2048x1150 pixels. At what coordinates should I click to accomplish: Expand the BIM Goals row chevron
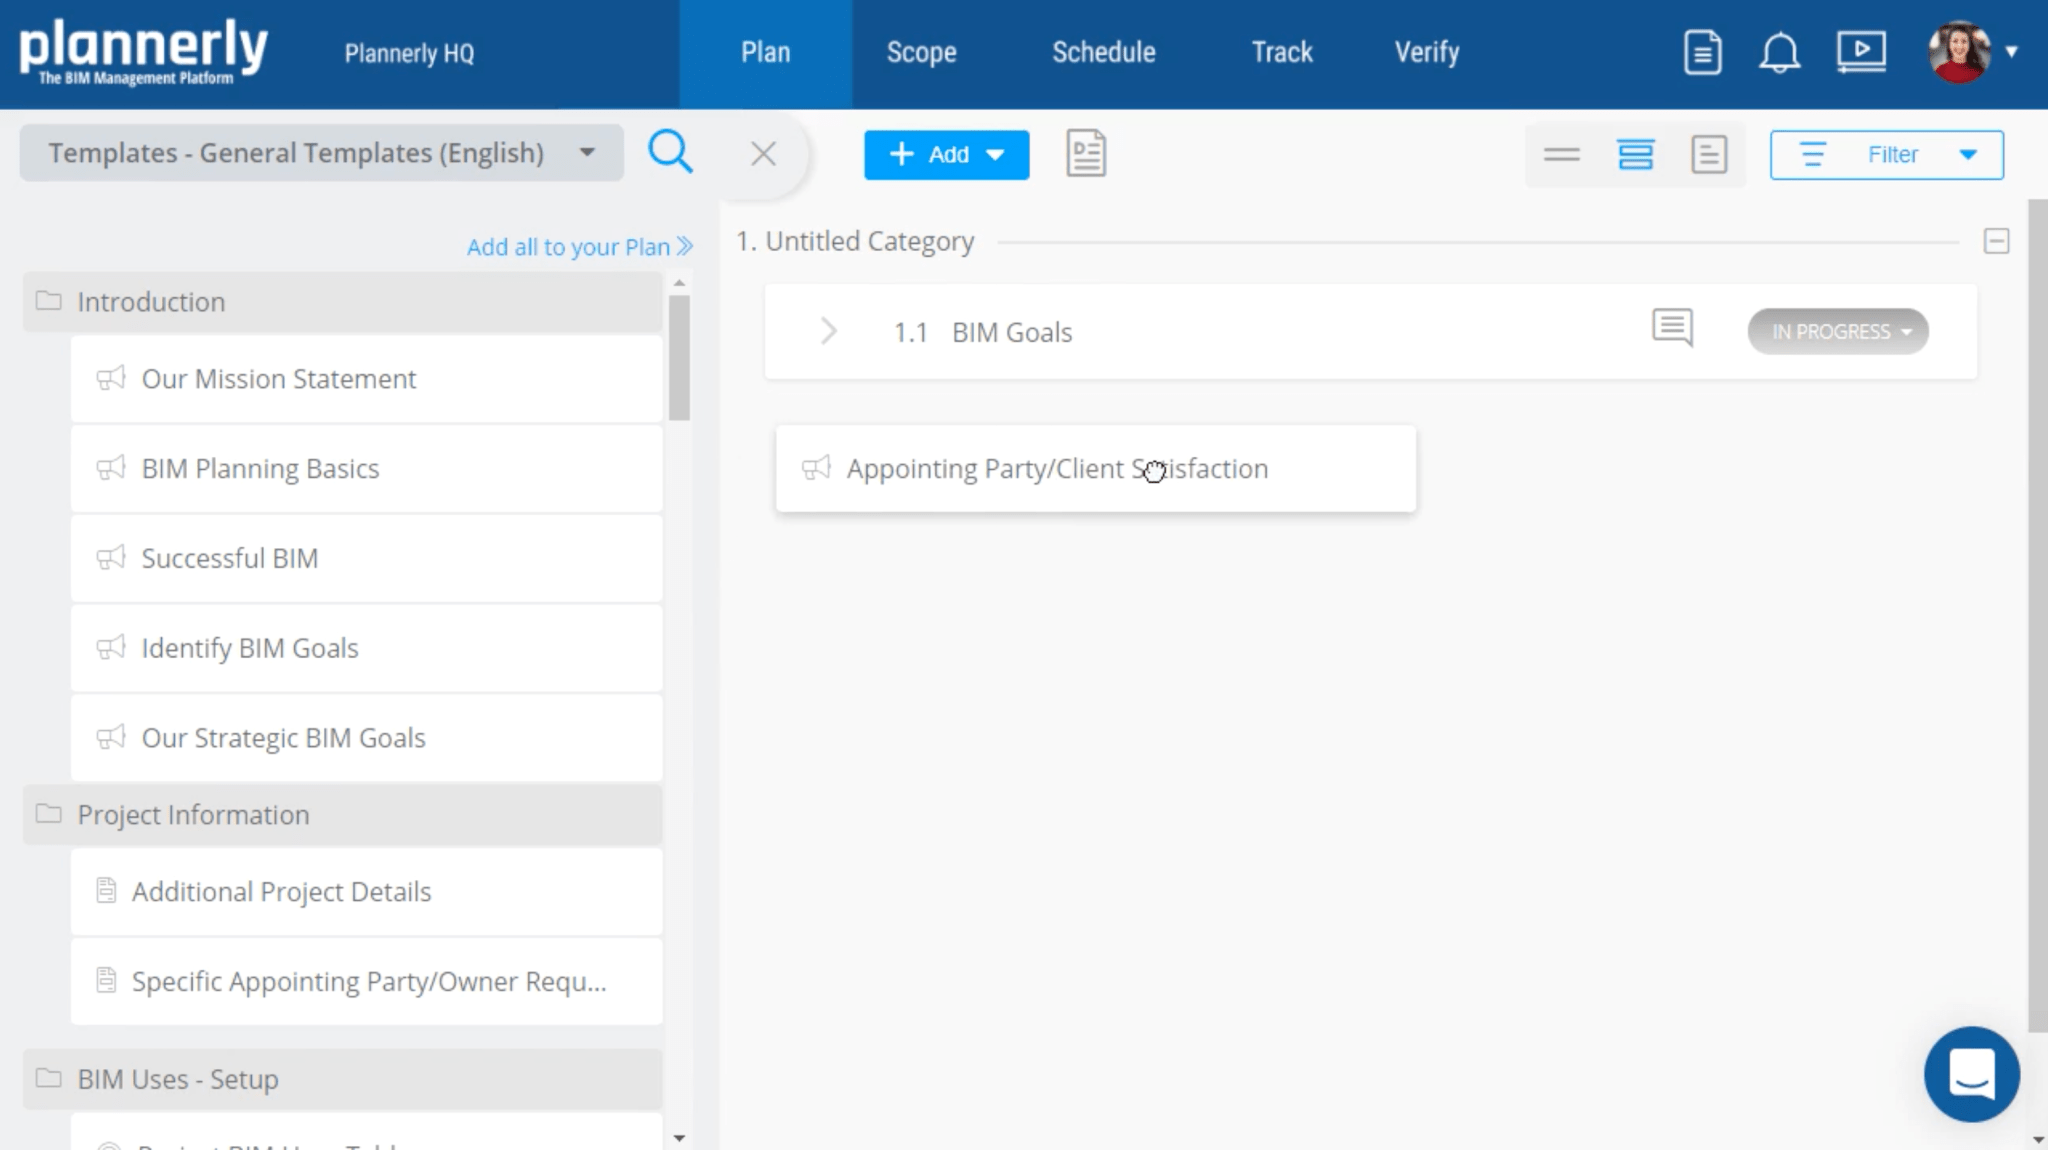(x=828, y=331)
